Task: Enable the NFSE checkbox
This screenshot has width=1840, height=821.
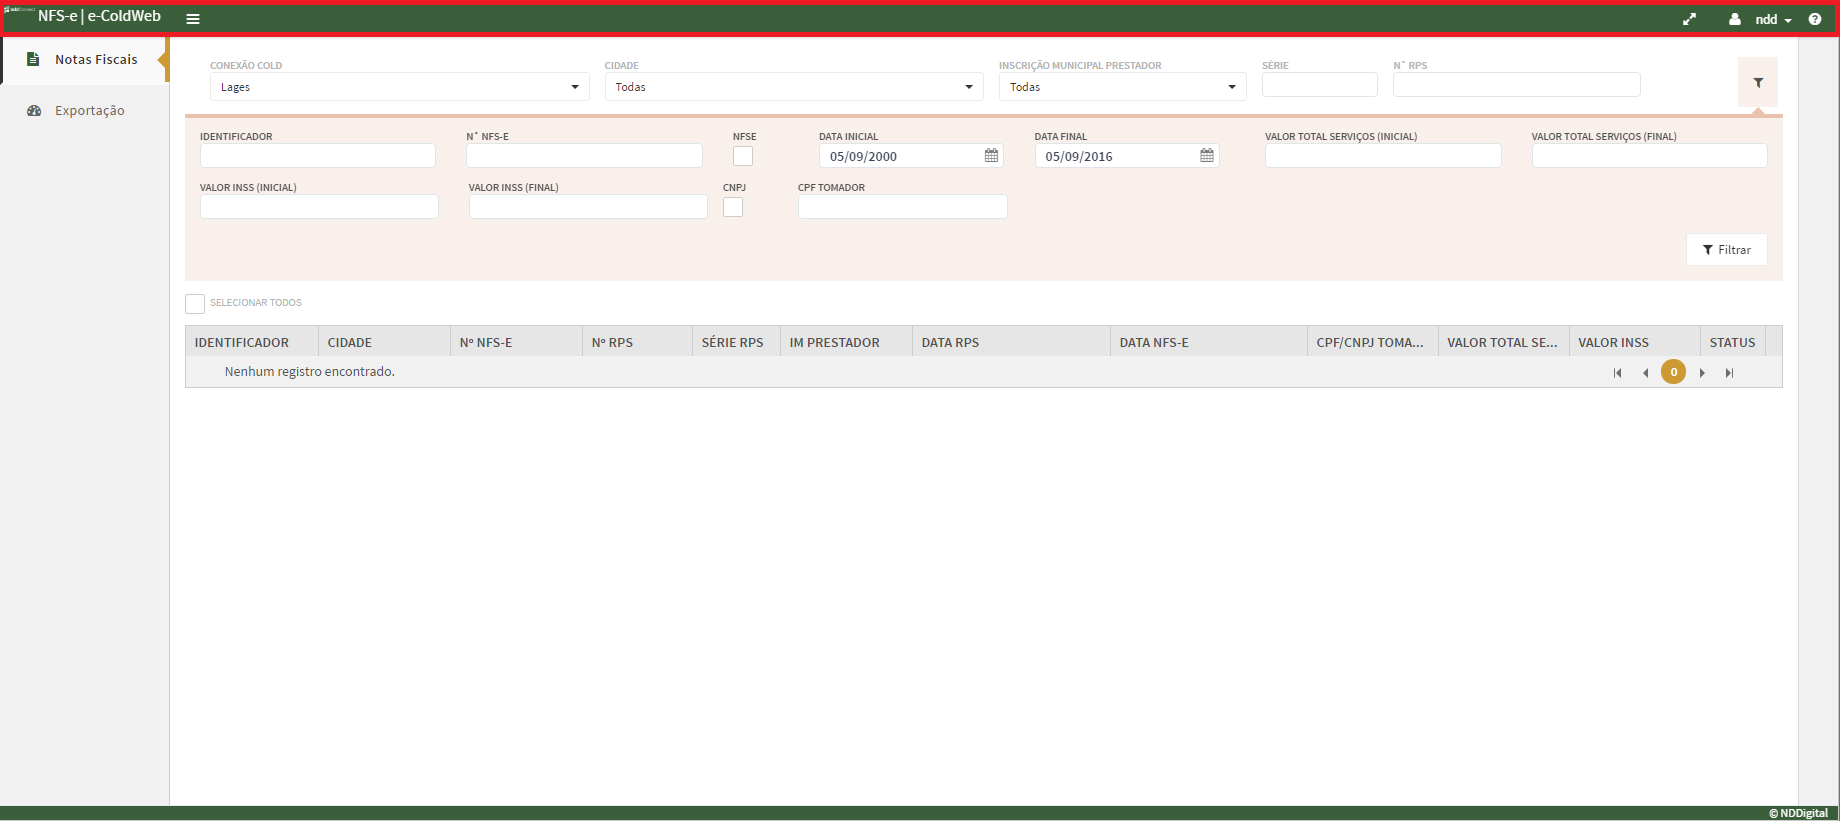Action: 743,156
